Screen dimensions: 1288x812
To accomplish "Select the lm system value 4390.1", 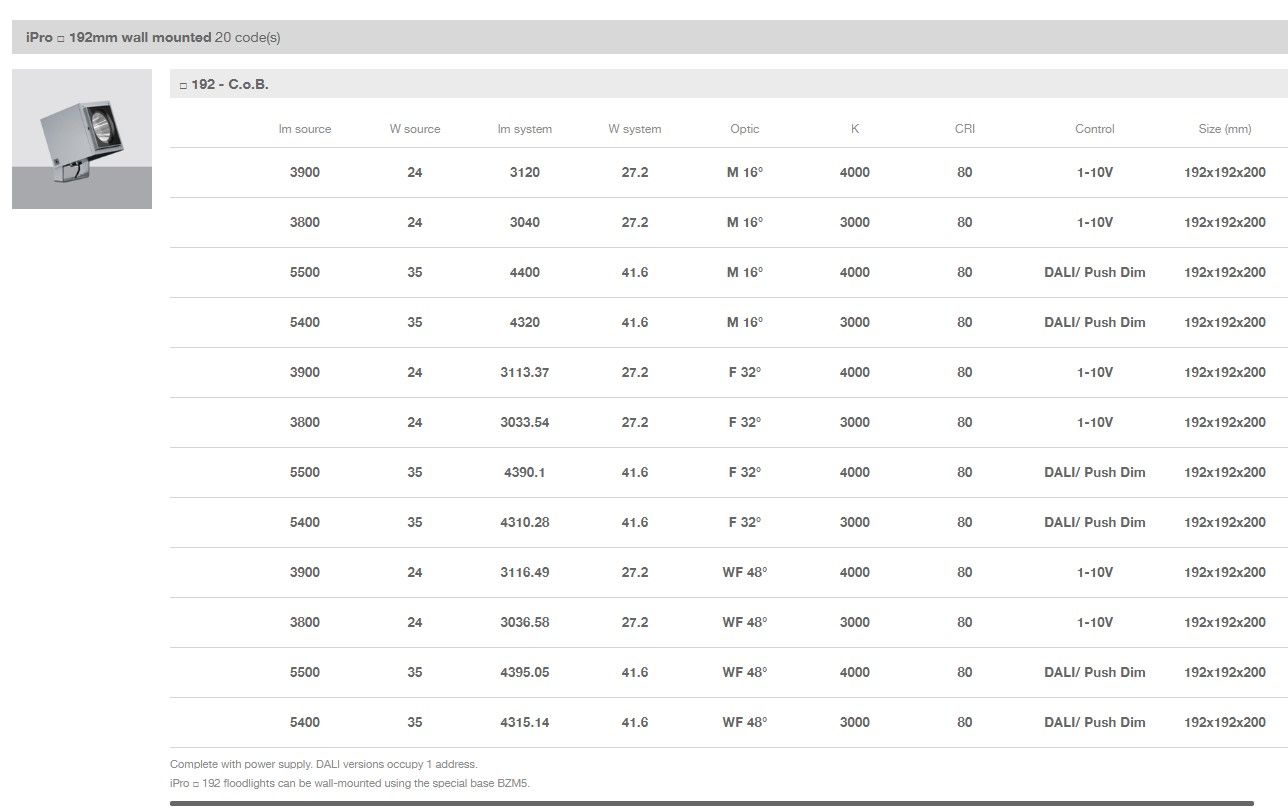I will coord(525,472).
